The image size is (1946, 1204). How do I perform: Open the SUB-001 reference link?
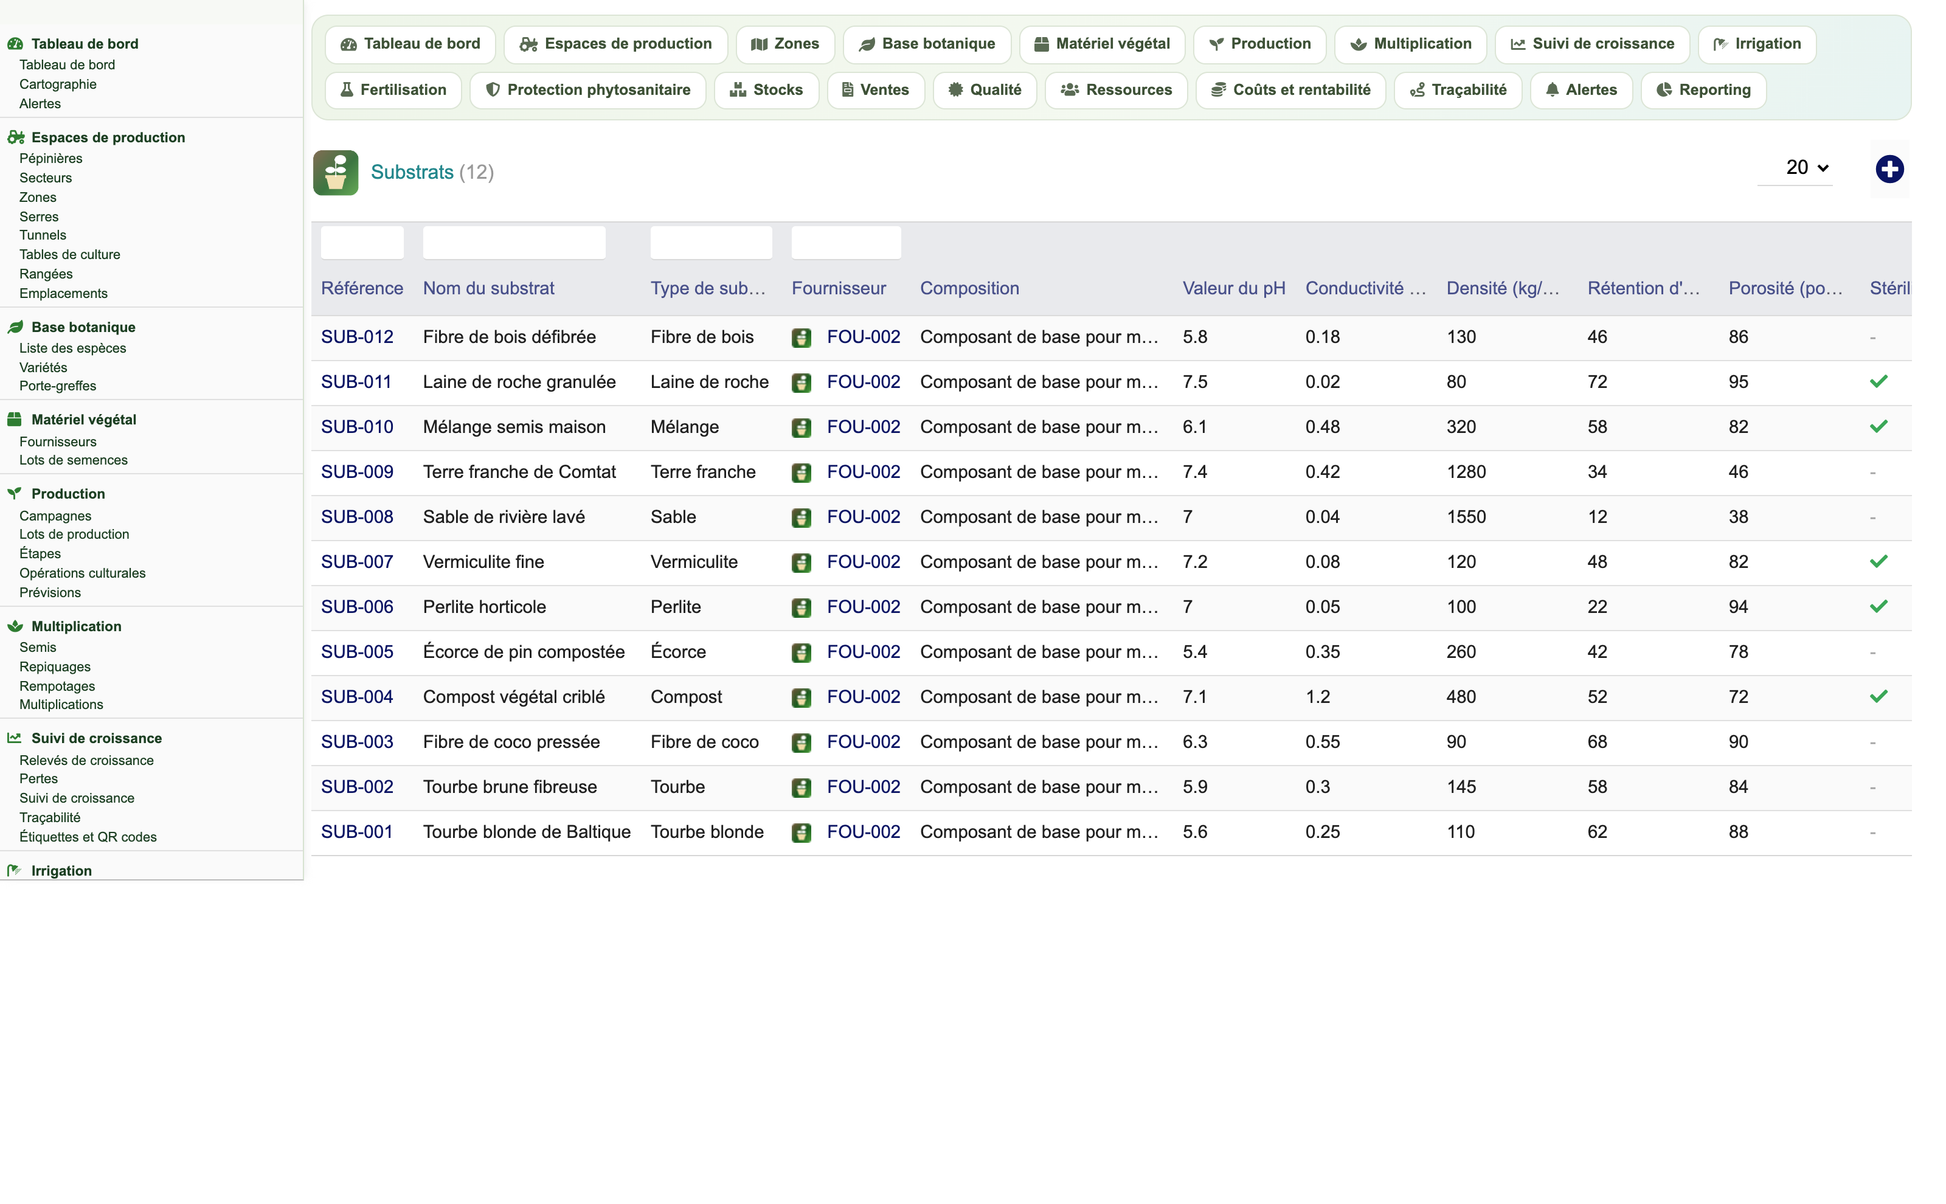click(357, 832)
